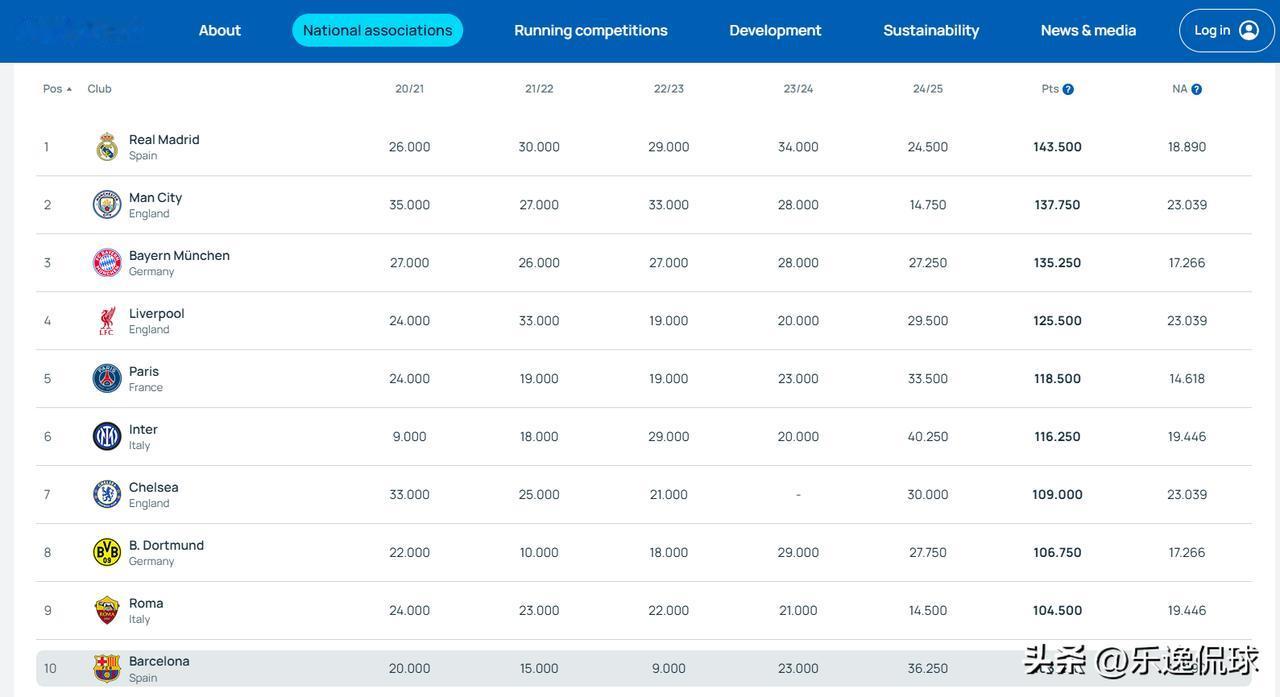Select Bayern München total 135.250

[1058, 263]
